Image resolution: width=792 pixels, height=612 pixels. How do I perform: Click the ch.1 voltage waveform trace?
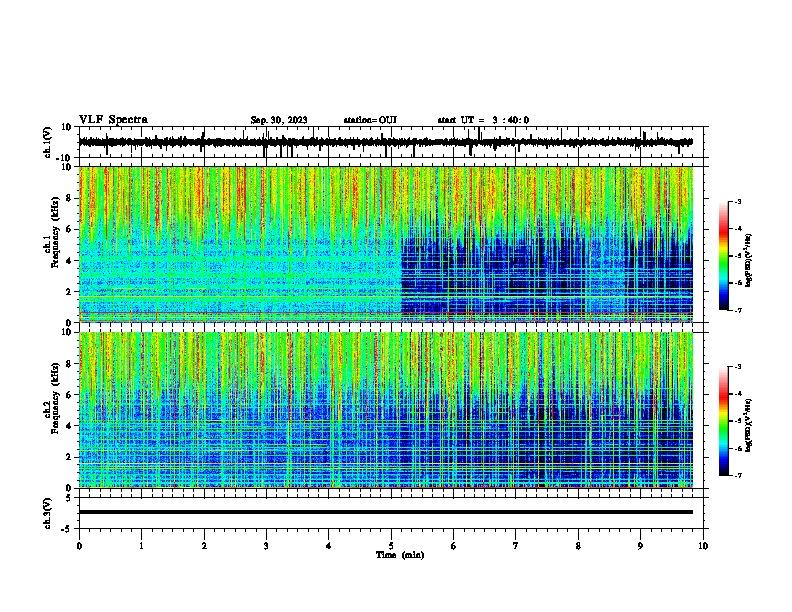click(x=386, y=142)
